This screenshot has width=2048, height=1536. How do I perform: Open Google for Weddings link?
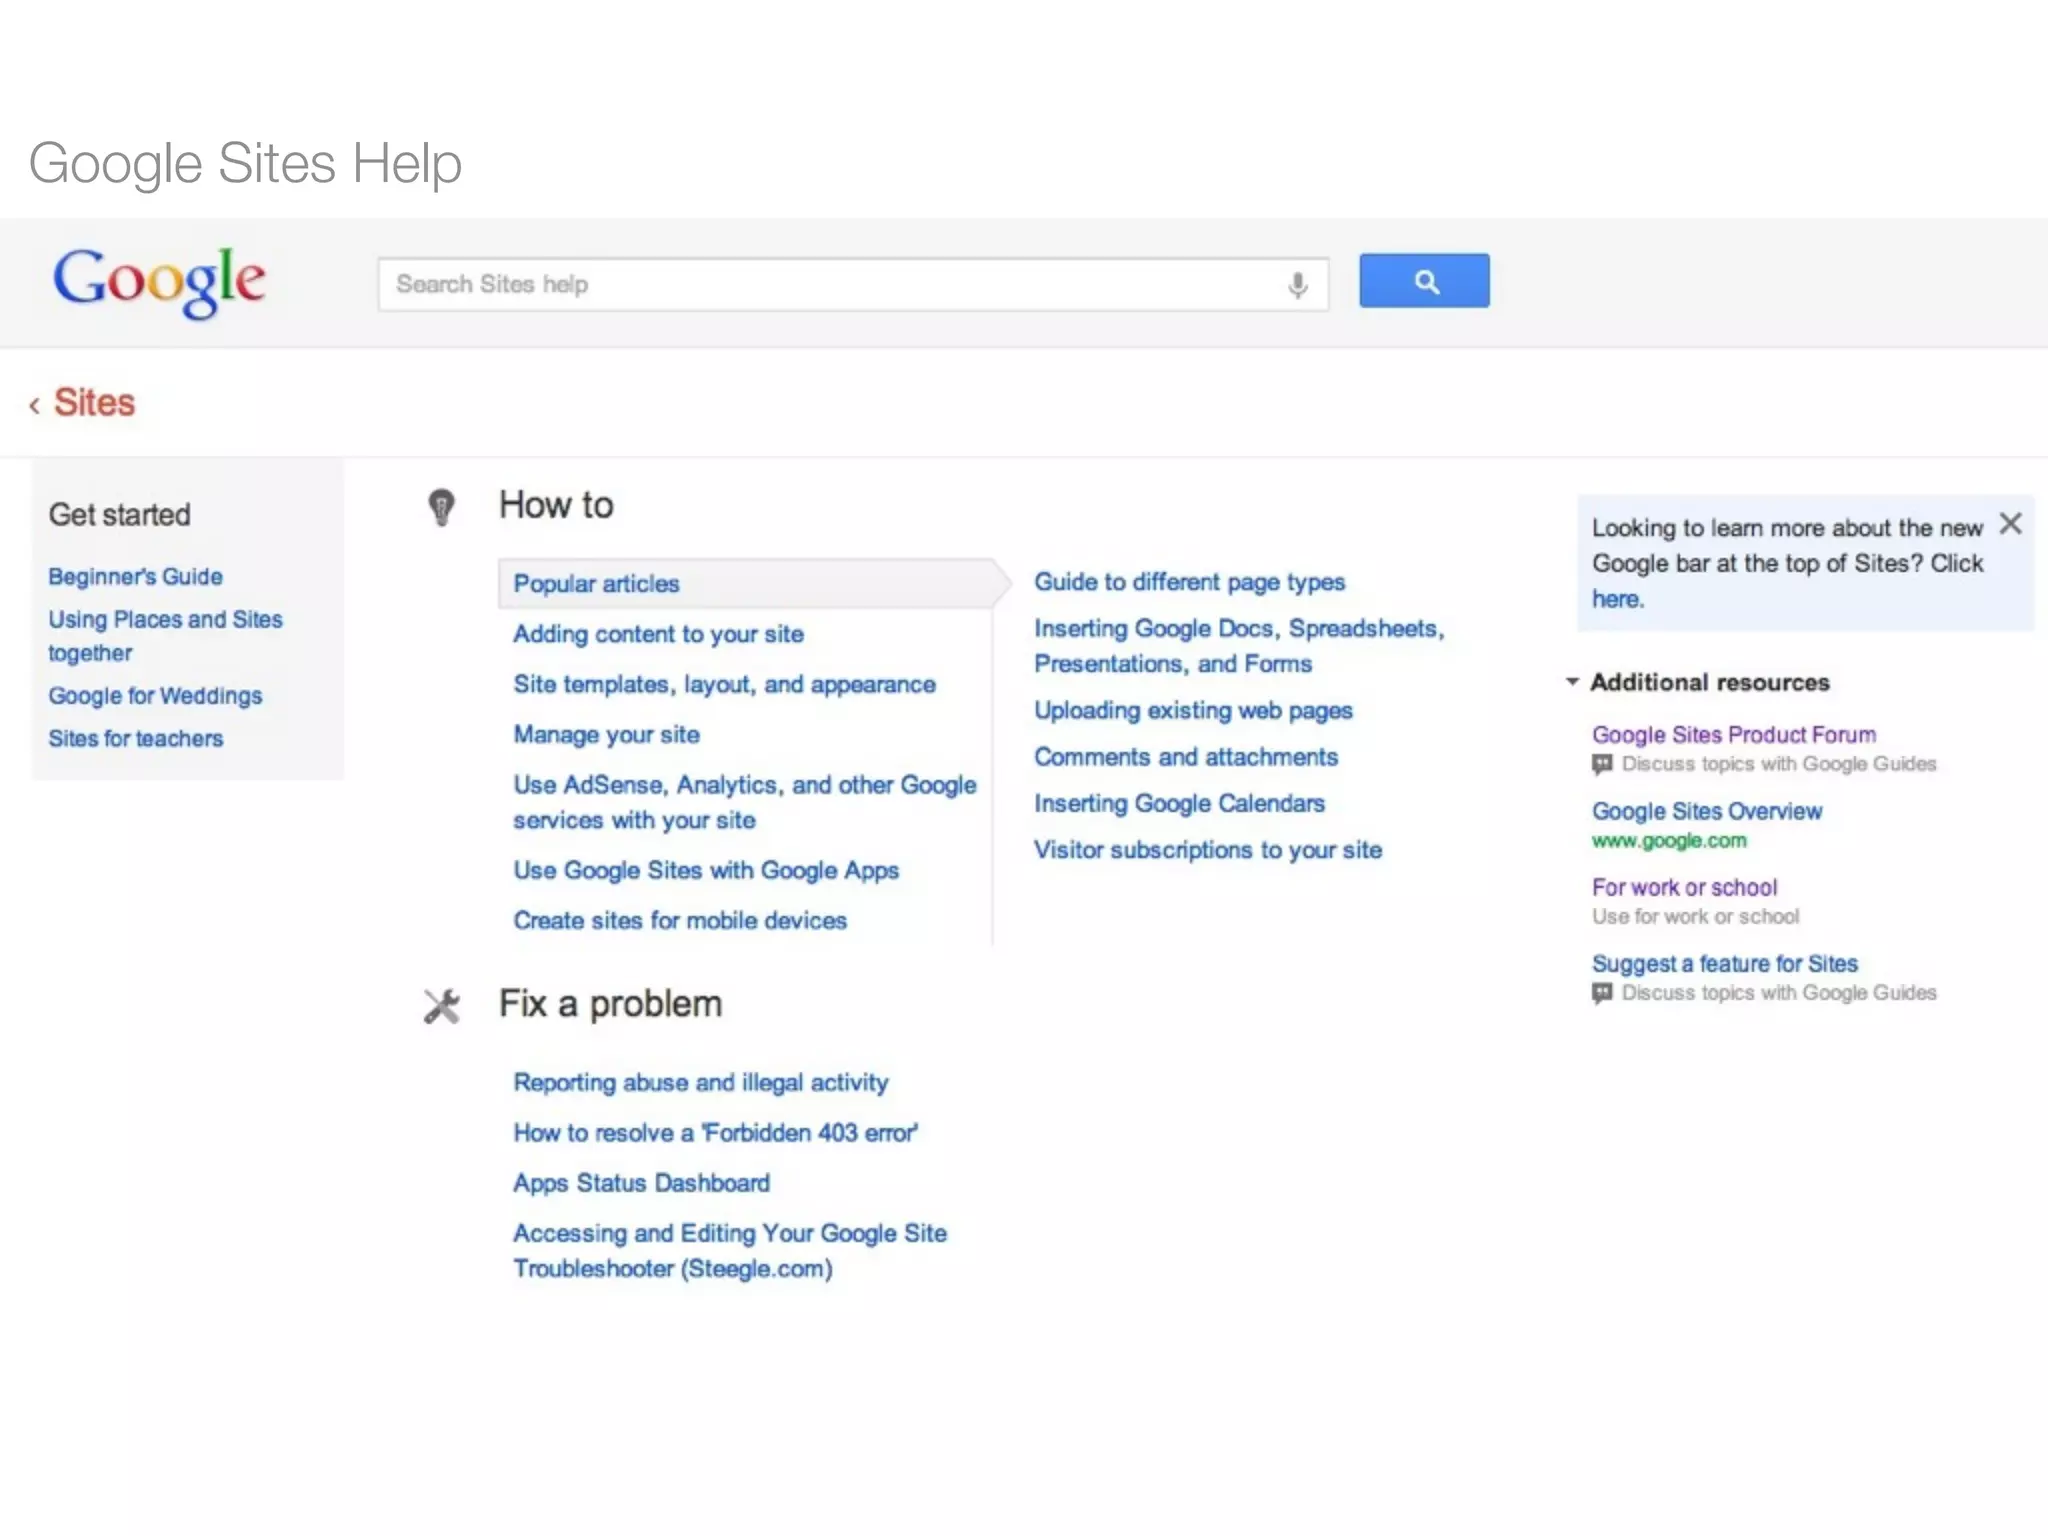point(155,696)
